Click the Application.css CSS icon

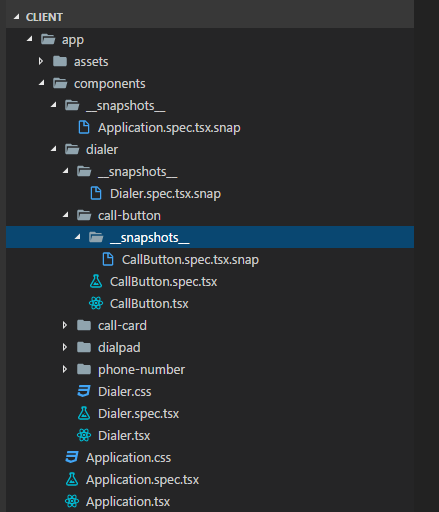(x=72, y=457)
